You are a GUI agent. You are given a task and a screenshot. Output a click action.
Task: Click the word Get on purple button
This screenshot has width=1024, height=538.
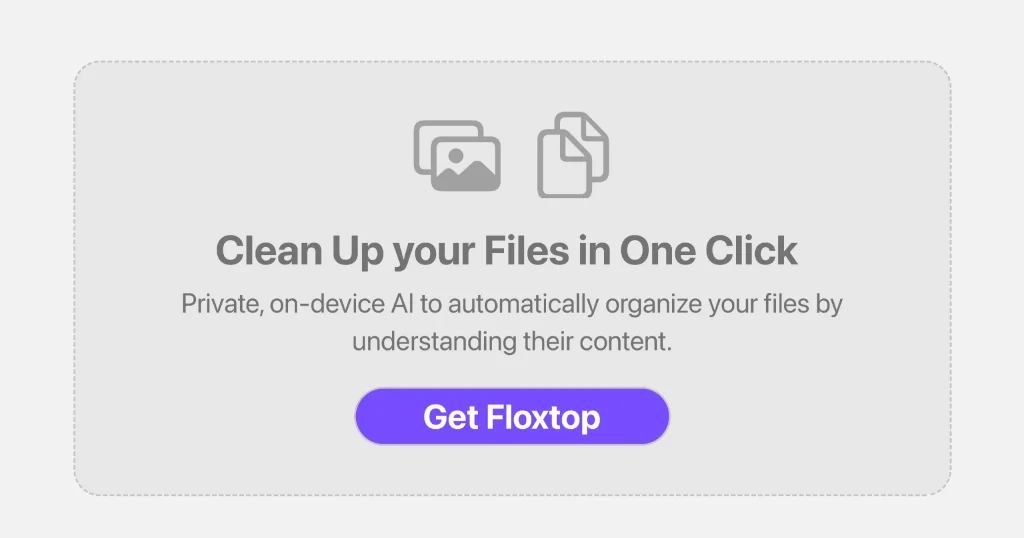[451, 417]
